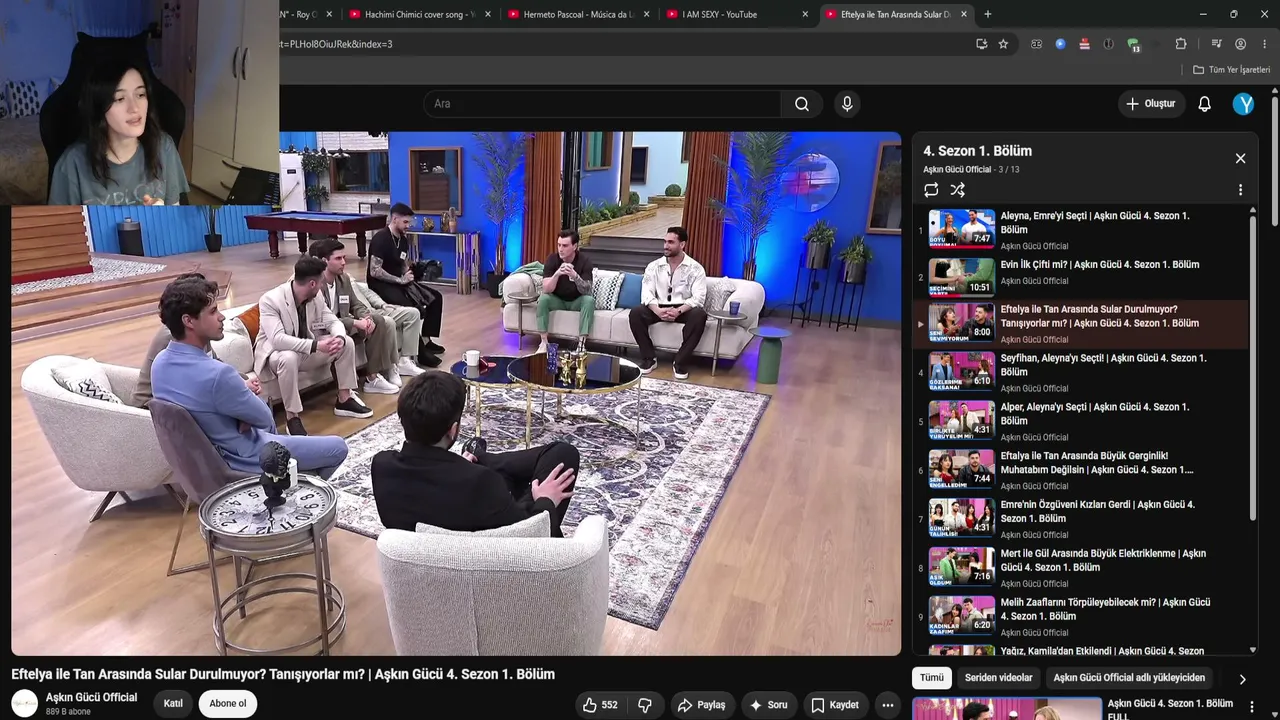Close the Hermeto Pascoal tab
The image size is (1280, 720).
coord(646,14)
